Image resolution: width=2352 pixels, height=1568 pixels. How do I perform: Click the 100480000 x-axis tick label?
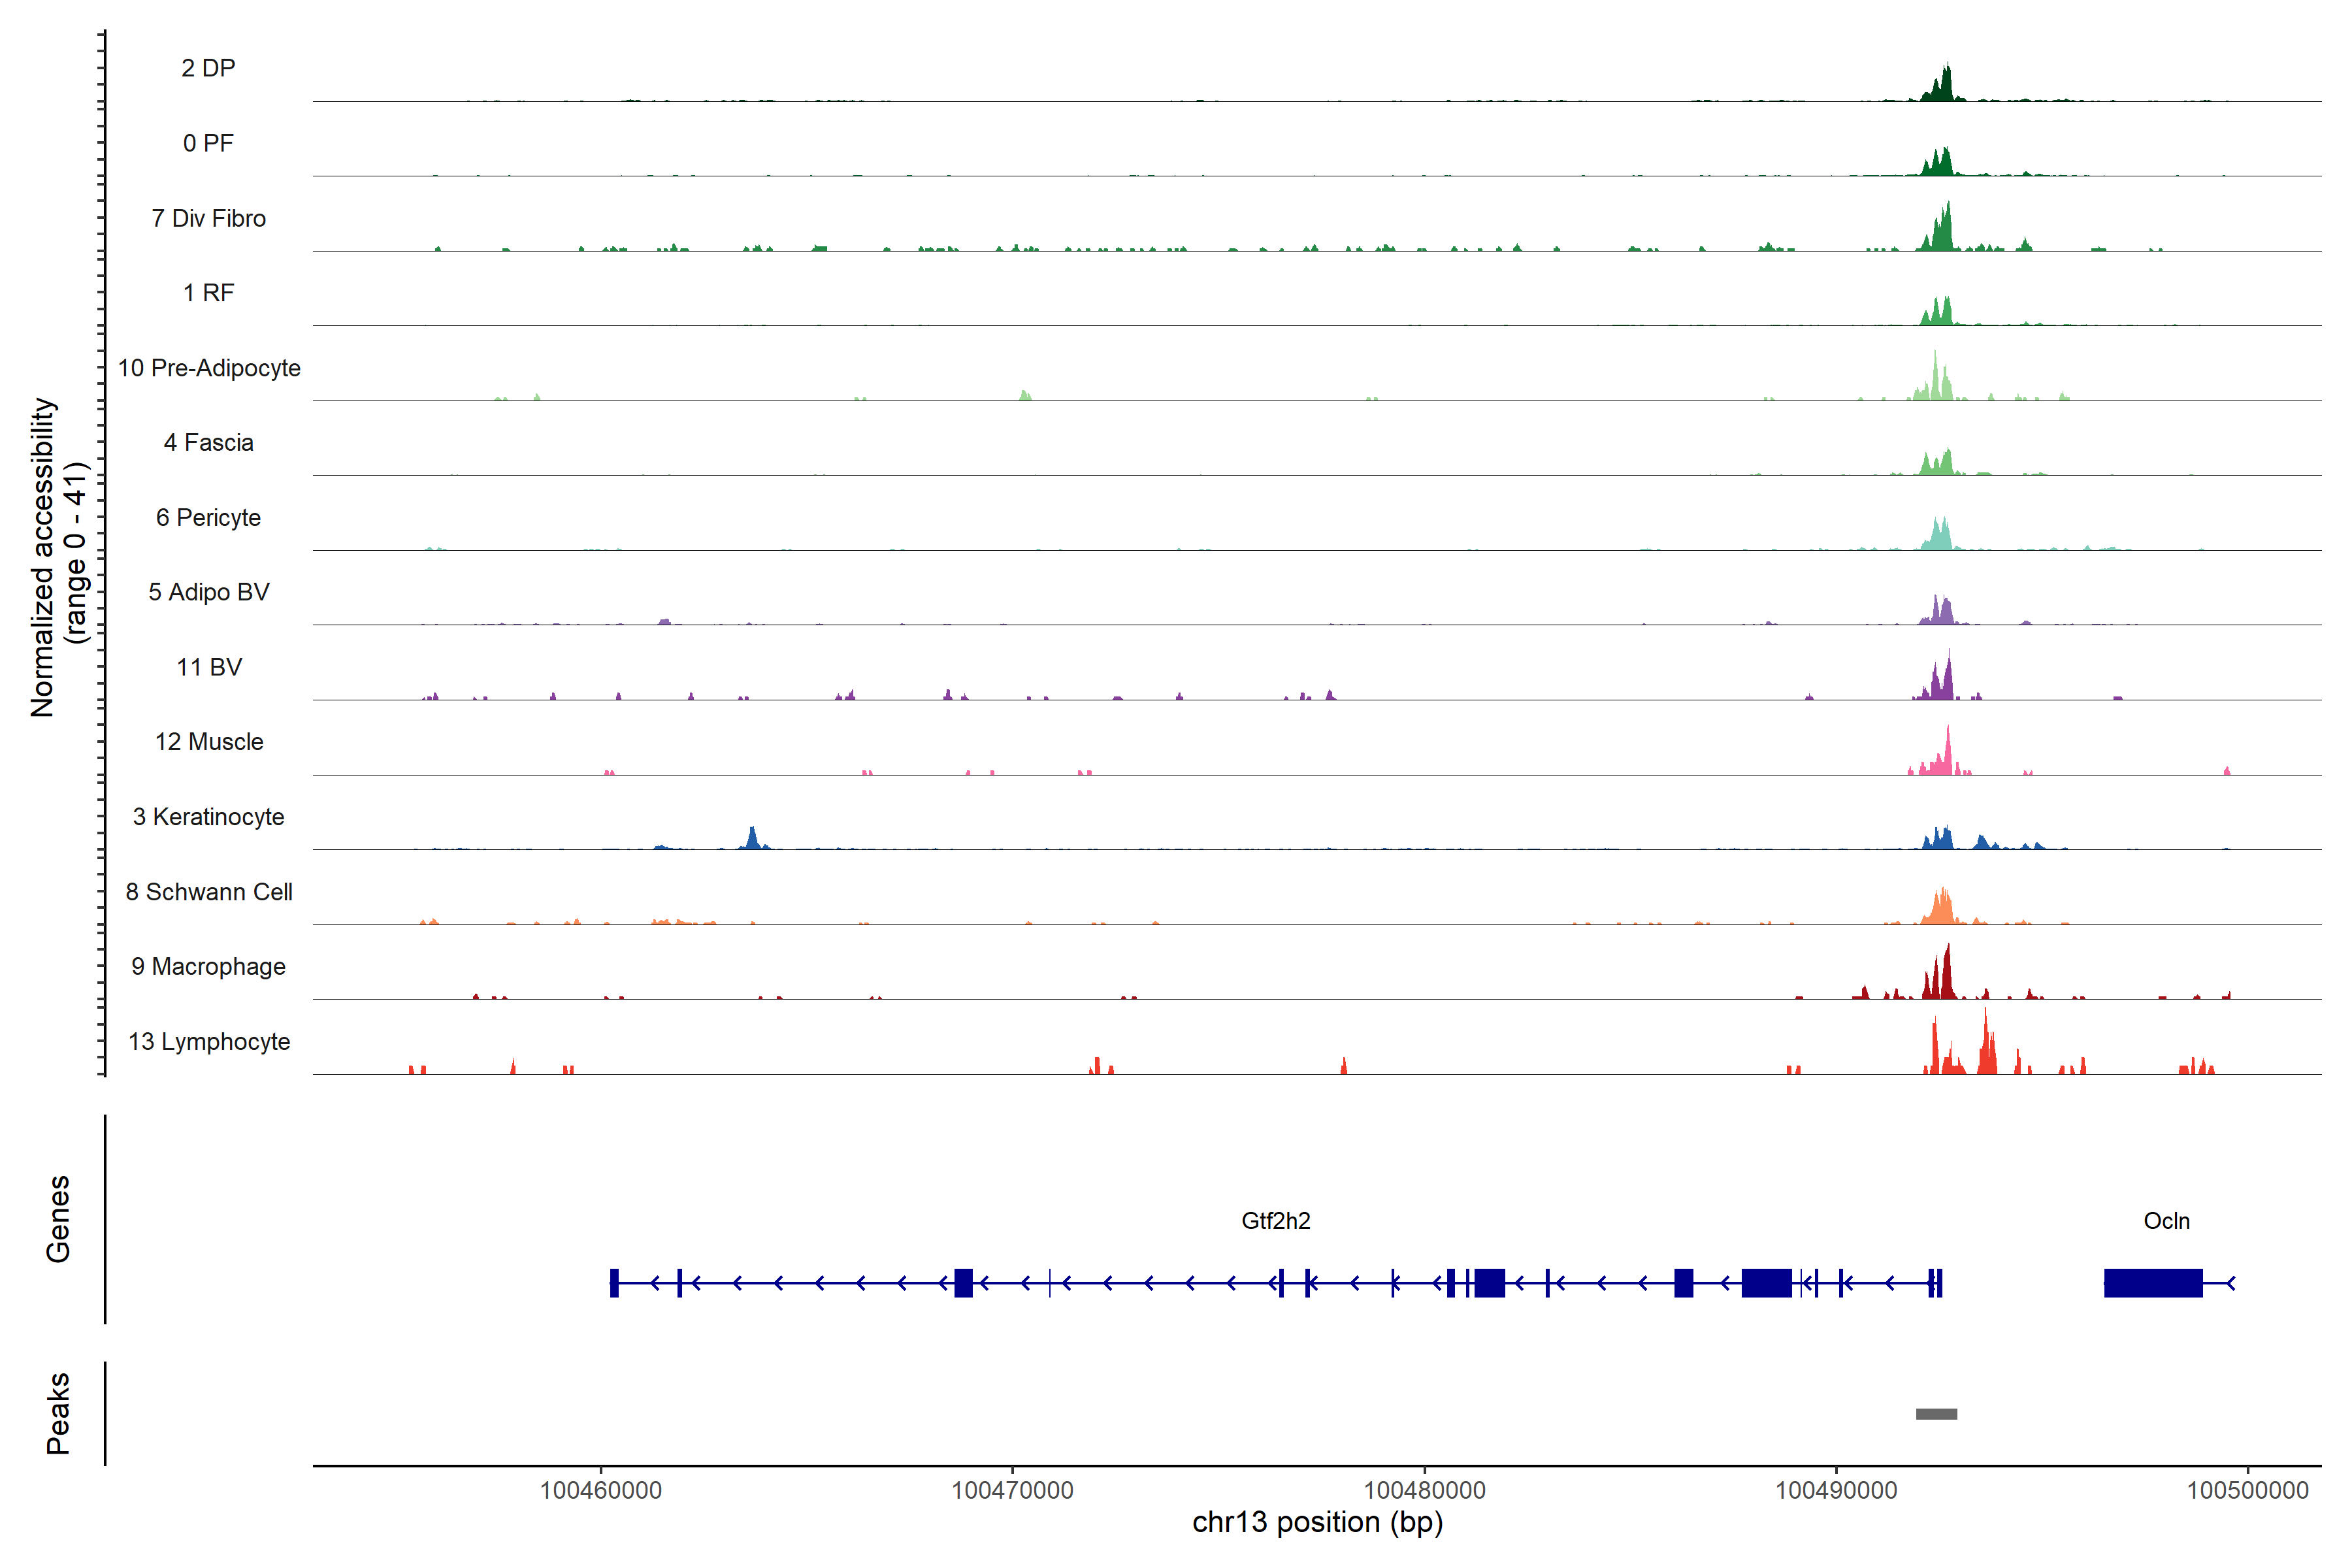[x=1424, y=1490]
